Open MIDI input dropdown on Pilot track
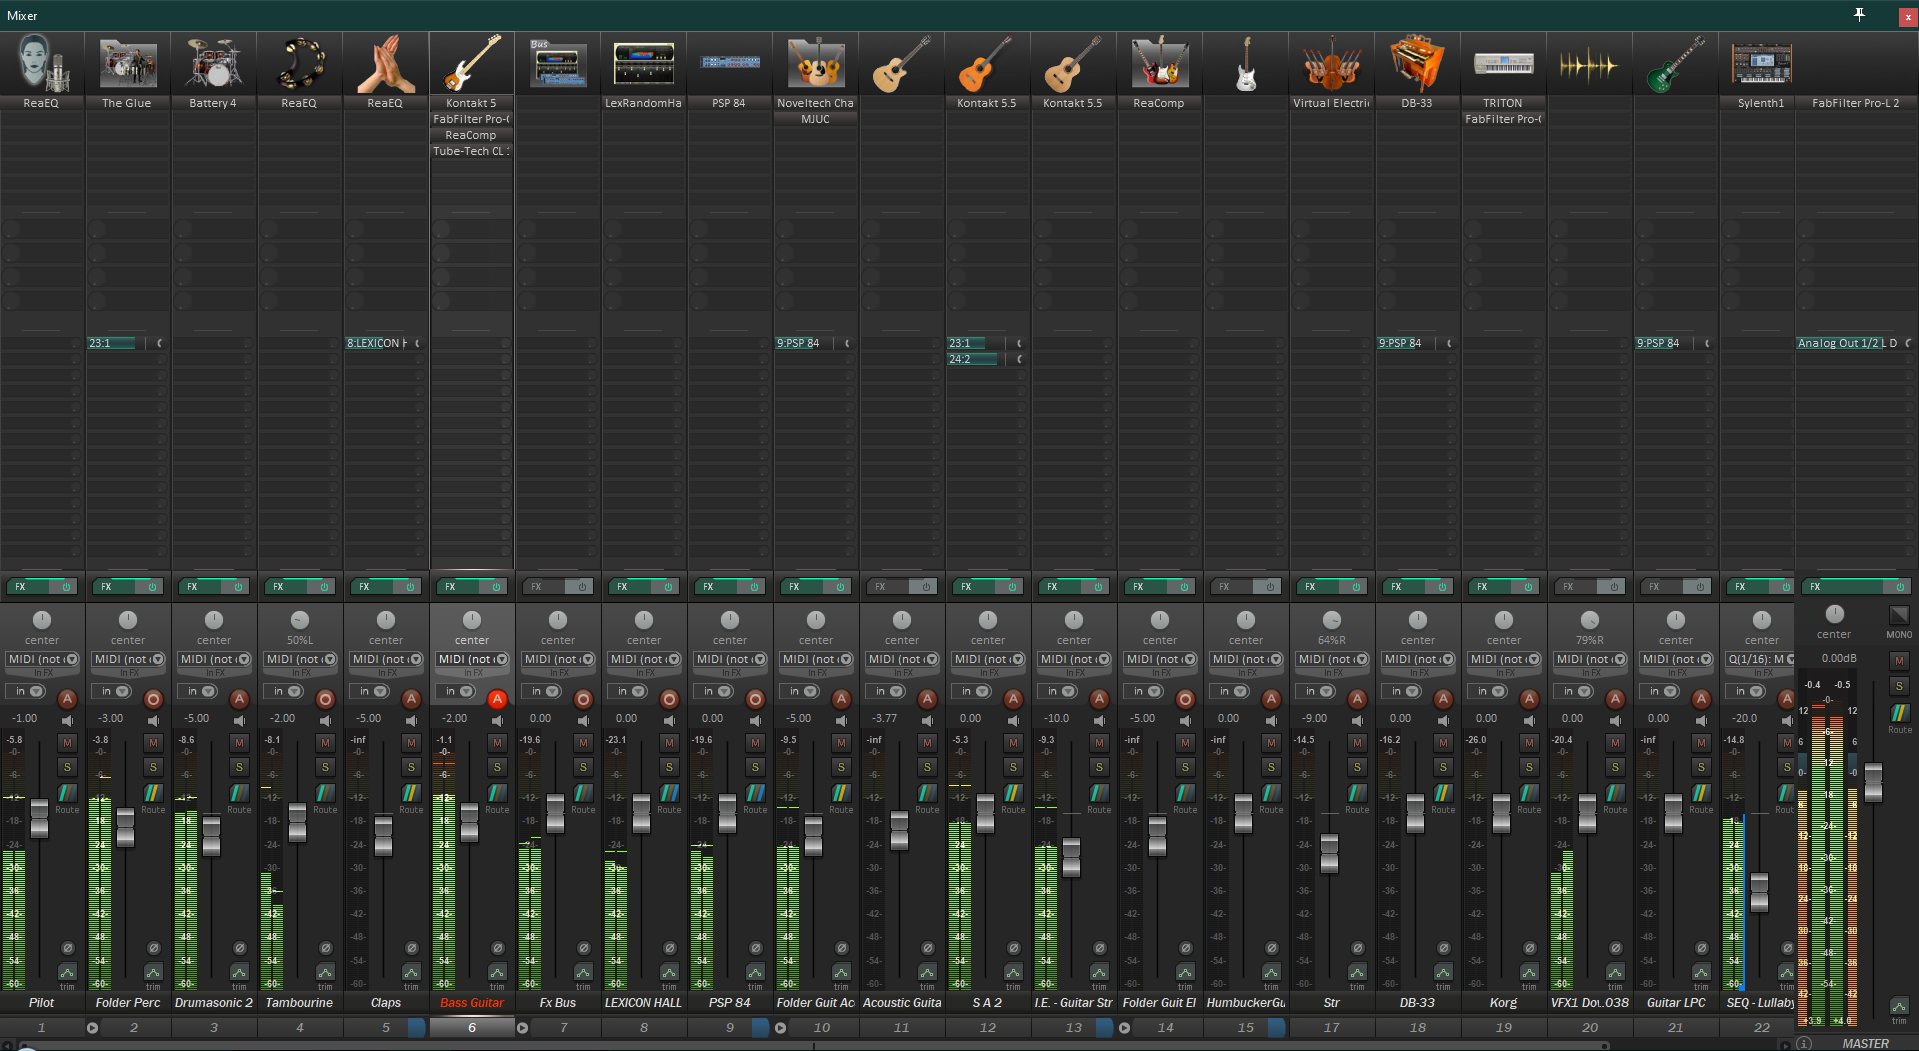 (x=42, y=659)
